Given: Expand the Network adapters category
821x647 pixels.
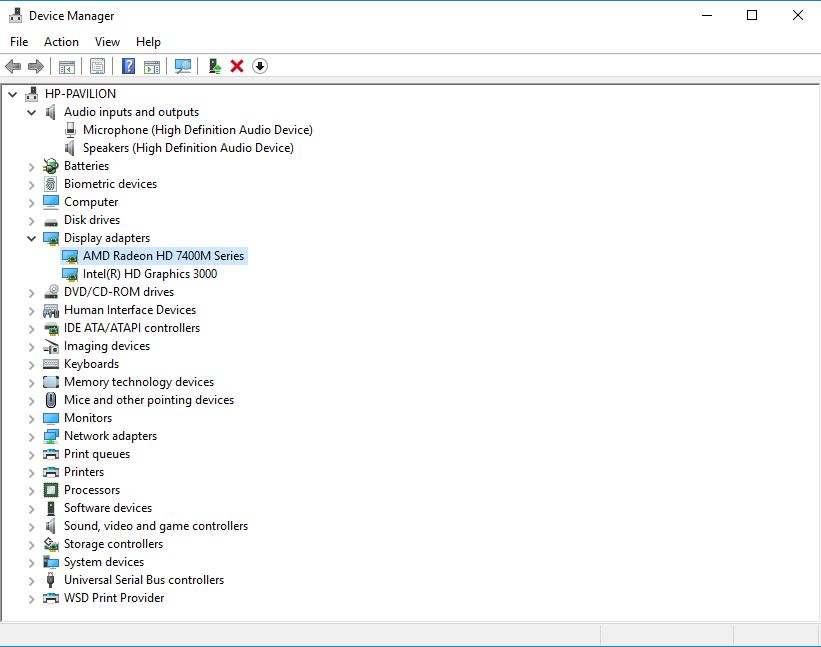Looking at the screenshot, I should pos(31,437).
